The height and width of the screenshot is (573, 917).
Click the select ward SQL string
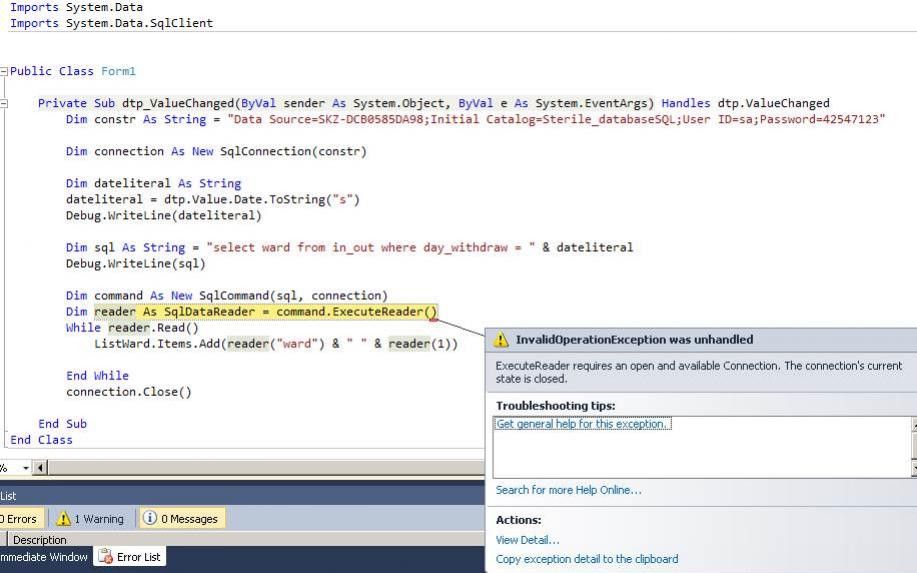[371, 248]
